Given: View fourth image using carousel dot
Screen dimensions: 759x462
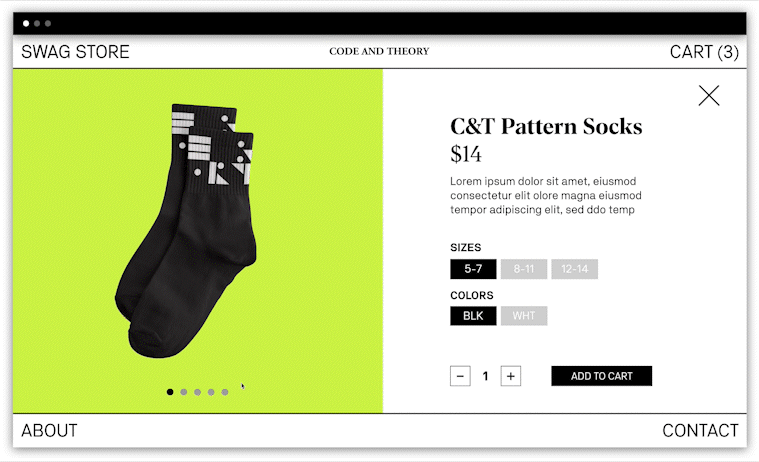Looking at the screenshot, I should tap(211, 392).
